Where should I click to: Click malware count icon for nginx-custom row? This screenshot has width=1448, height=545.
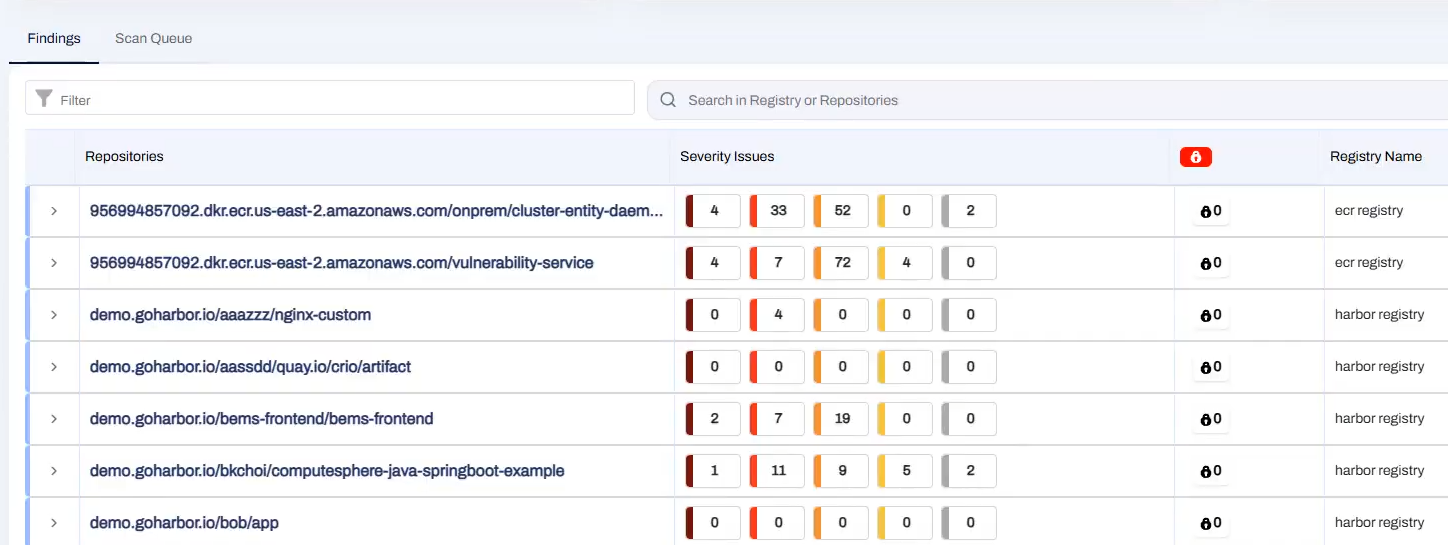coord(1206,315)
